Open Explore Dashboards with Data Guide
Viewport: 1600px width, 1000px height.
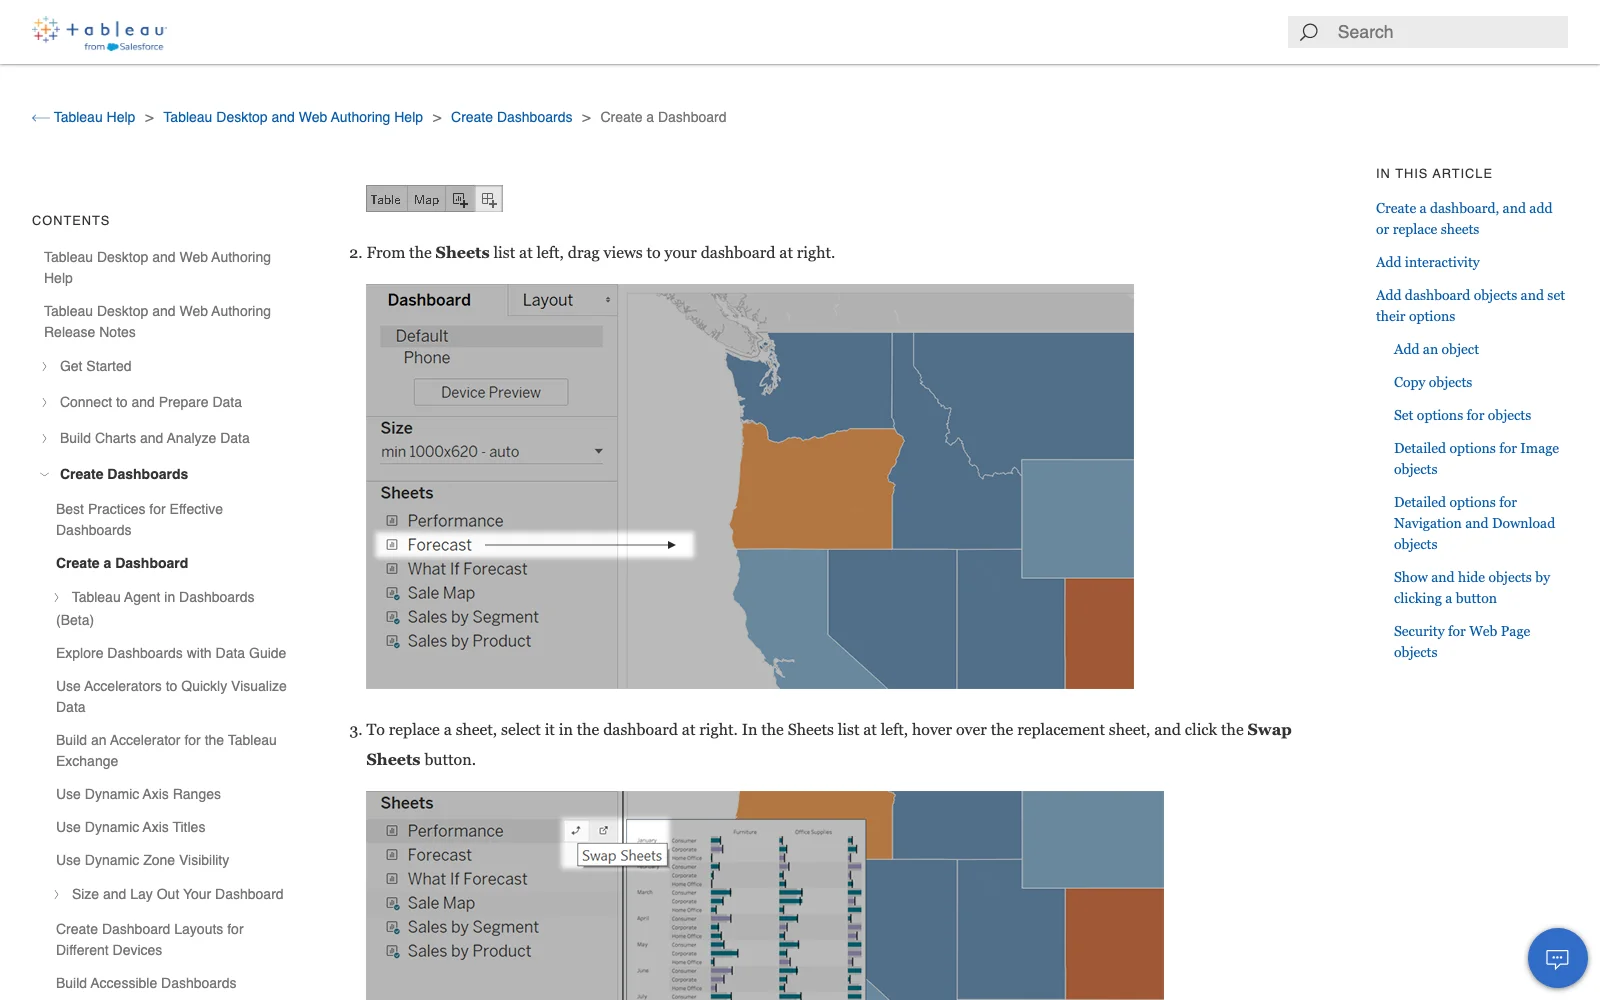171,653
